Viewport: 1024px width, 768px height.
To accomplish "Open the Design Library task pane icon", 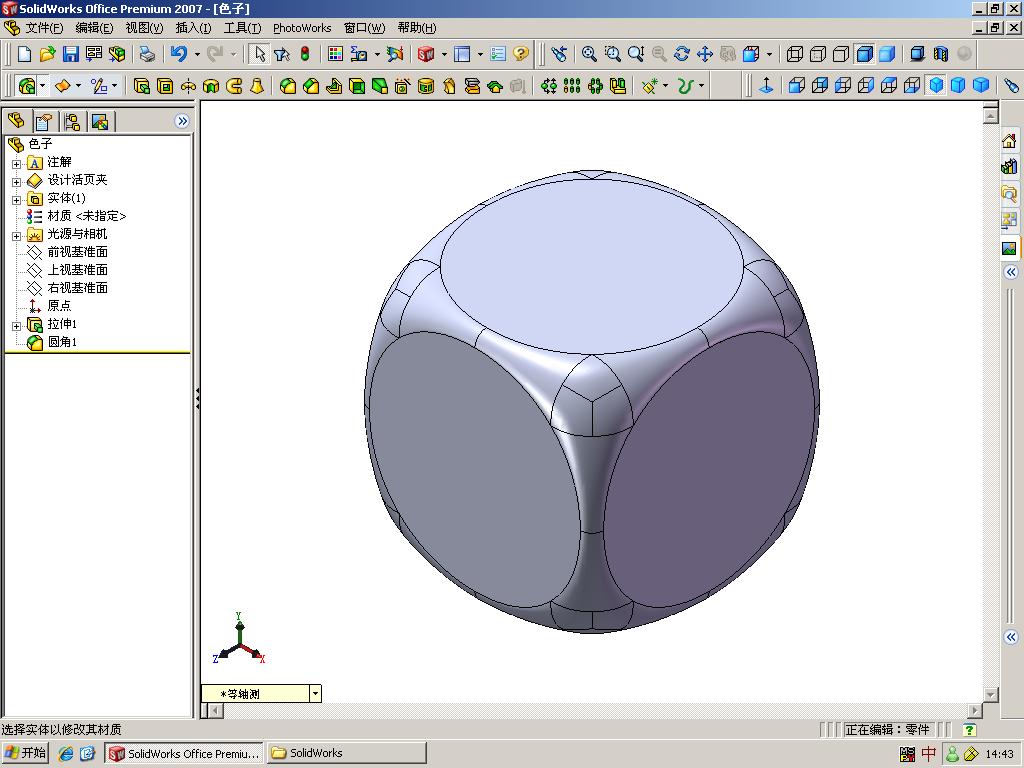I will point(1009,167).
